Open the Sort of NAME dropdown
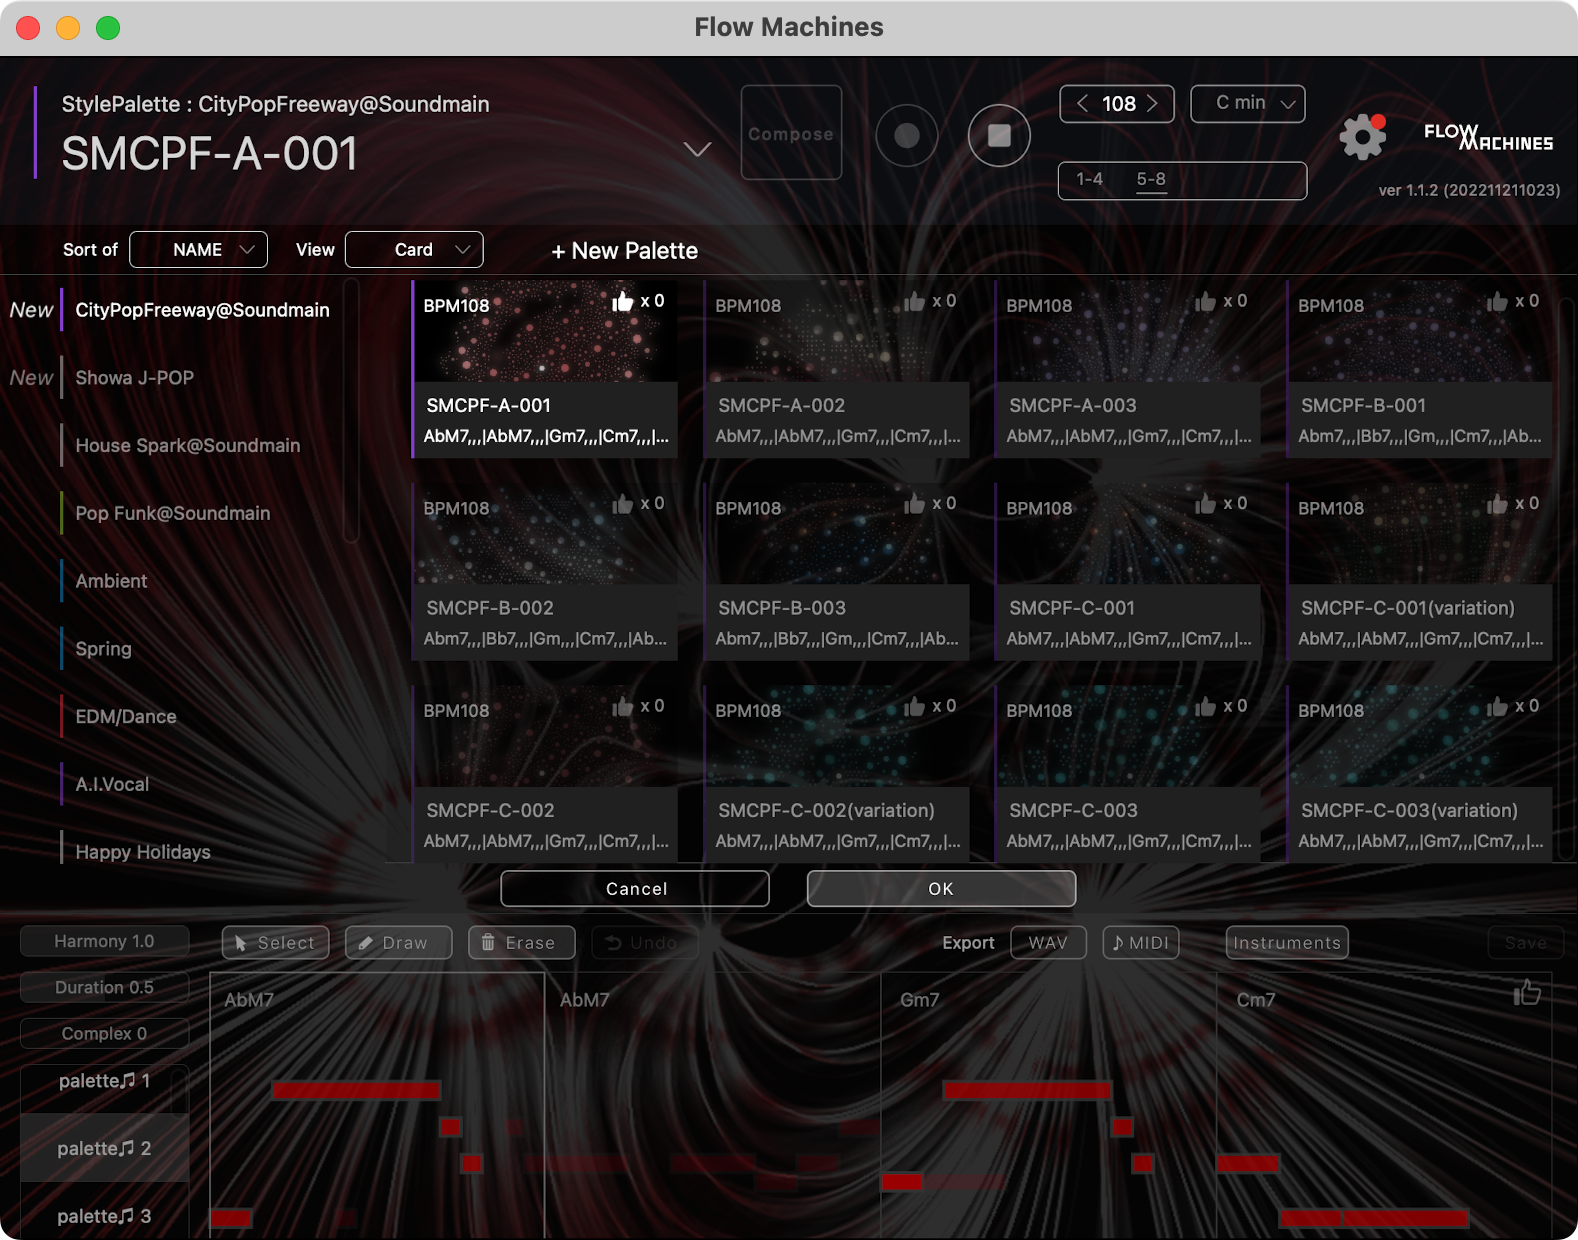Viewport: 1578px width, 1240px height. pos(199,249)
